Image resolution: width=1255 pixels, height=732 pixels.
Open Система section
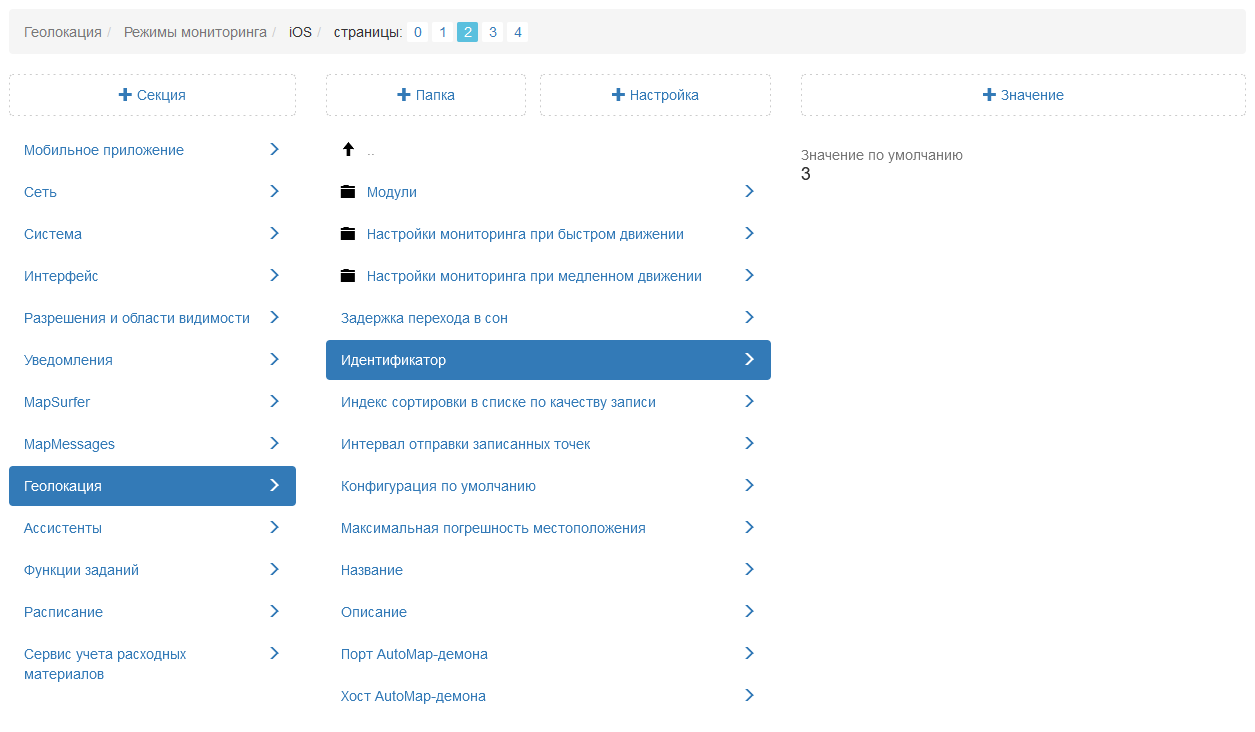(152, 234)
